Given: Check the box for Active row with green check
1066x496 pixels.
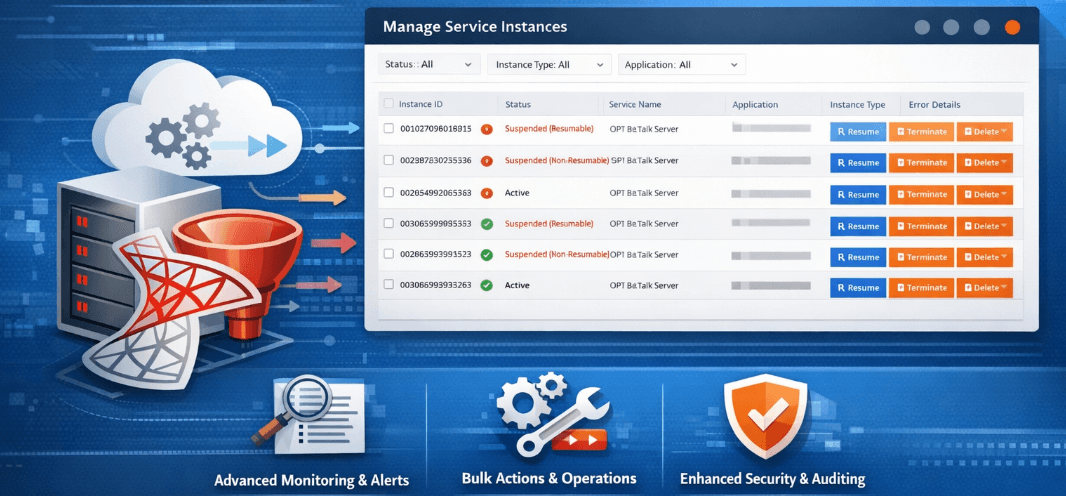Looking at the screenshot, I should (x=389, y=285).
